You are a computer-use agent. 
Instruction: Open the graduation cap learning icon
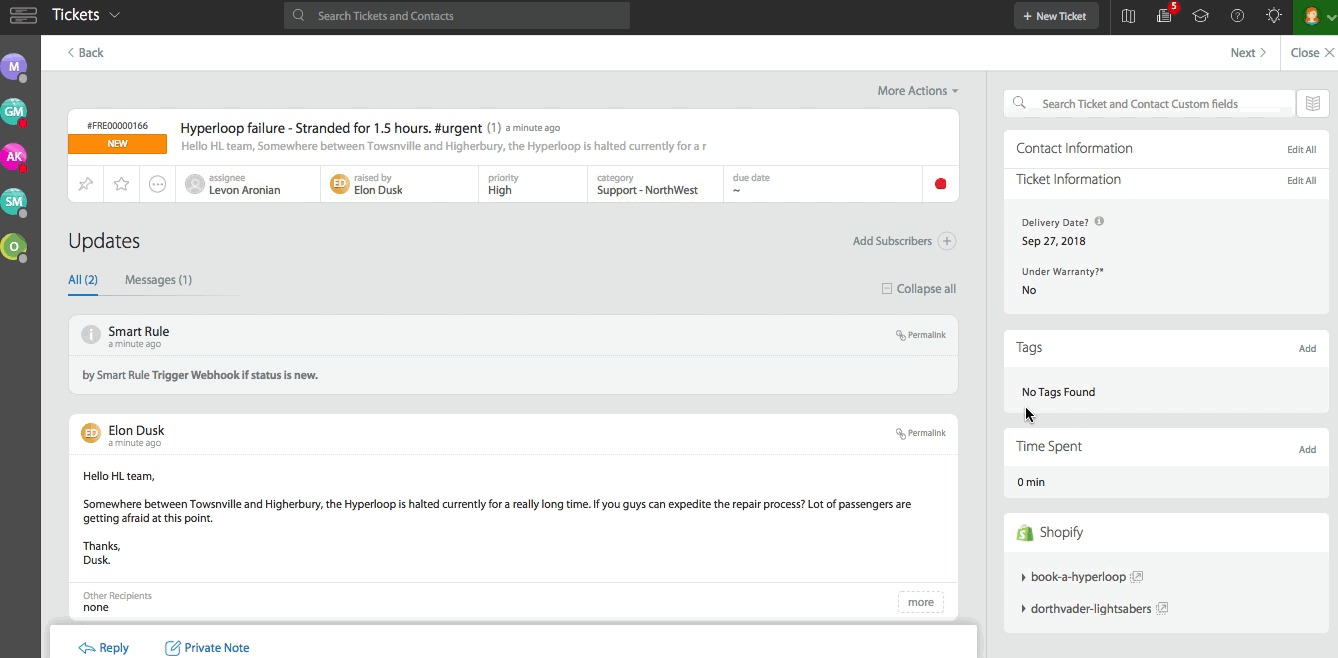point(1201,16)
